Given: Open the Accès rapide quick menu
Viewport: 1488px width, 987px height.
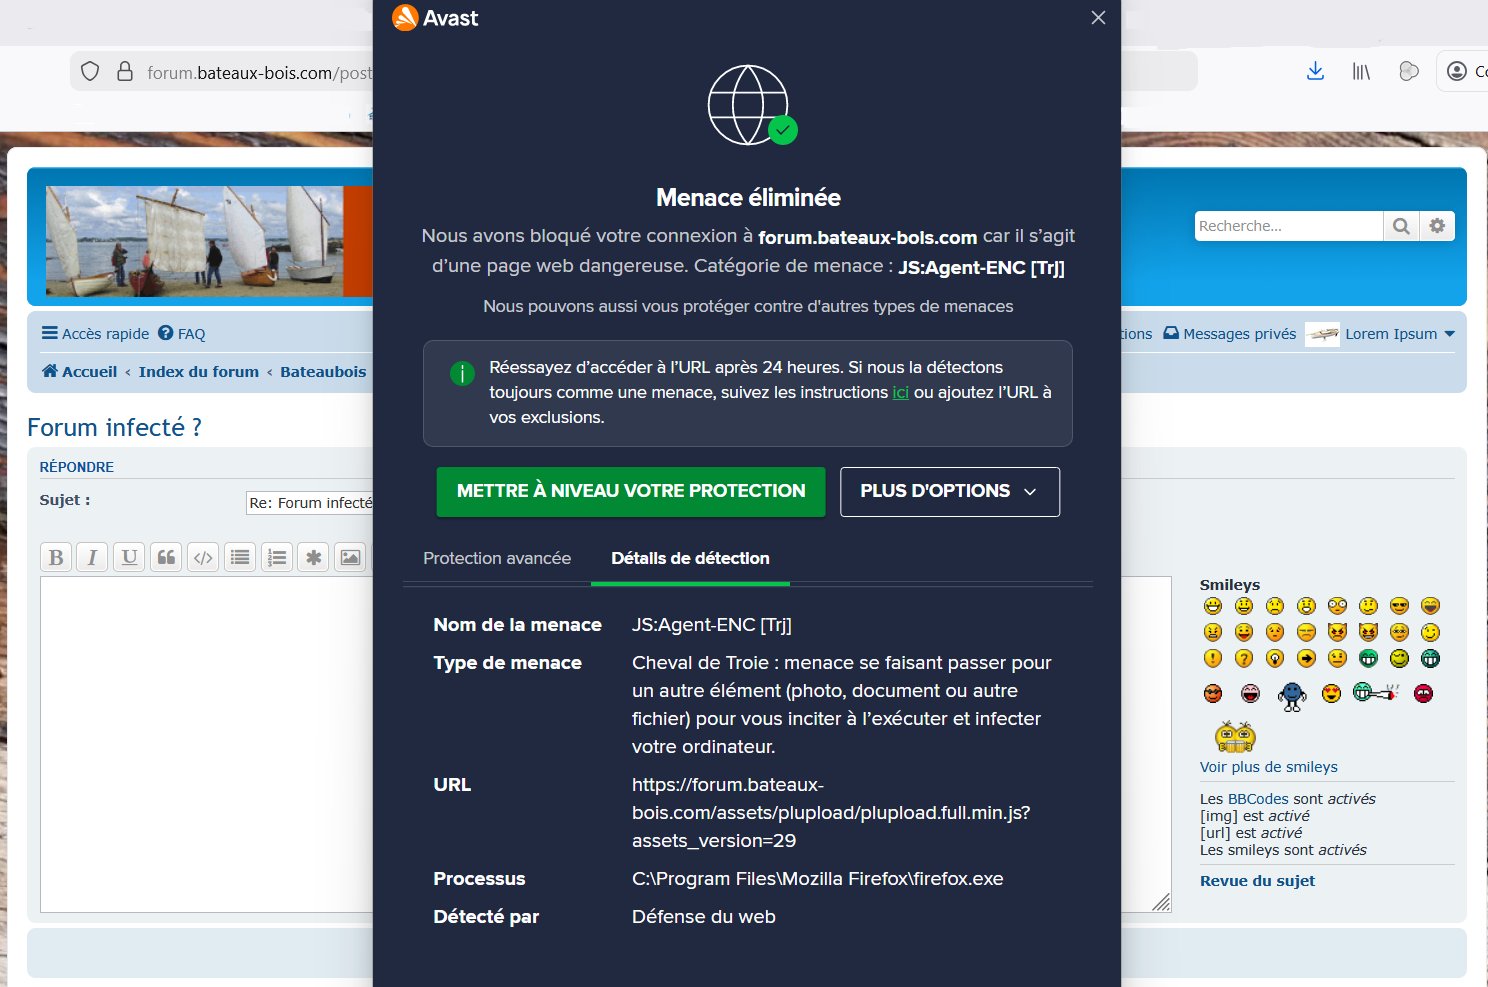Looking at the screenshot, I should tap(95, 334).
